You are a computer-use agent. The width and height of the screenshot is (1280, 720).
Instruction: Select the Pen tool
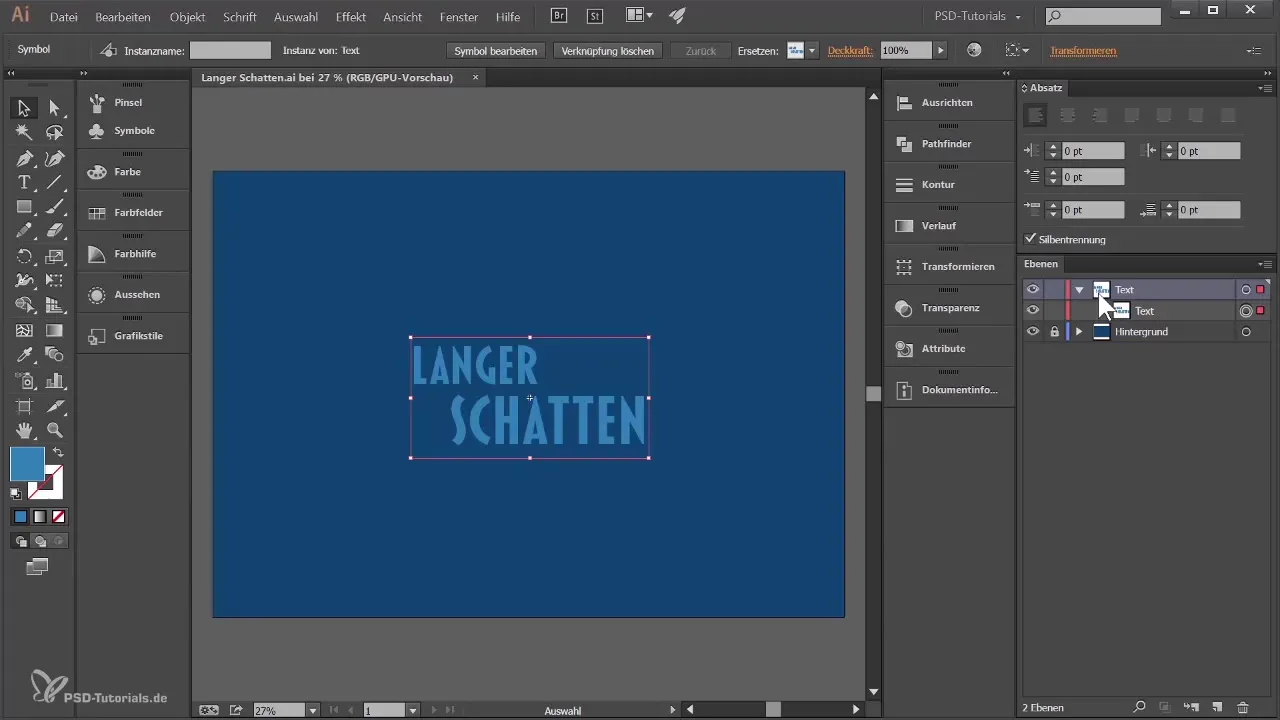(24, 158)
